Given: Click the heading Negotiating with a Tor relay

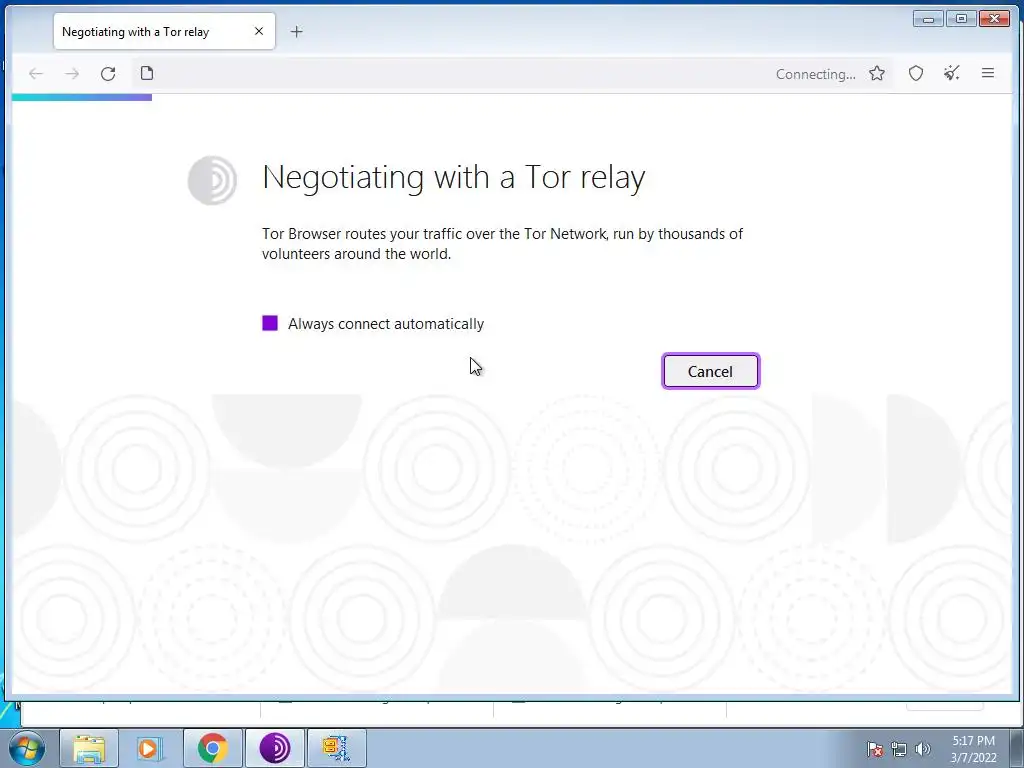Looking at the screenshot, I should [x=454, y=177].
